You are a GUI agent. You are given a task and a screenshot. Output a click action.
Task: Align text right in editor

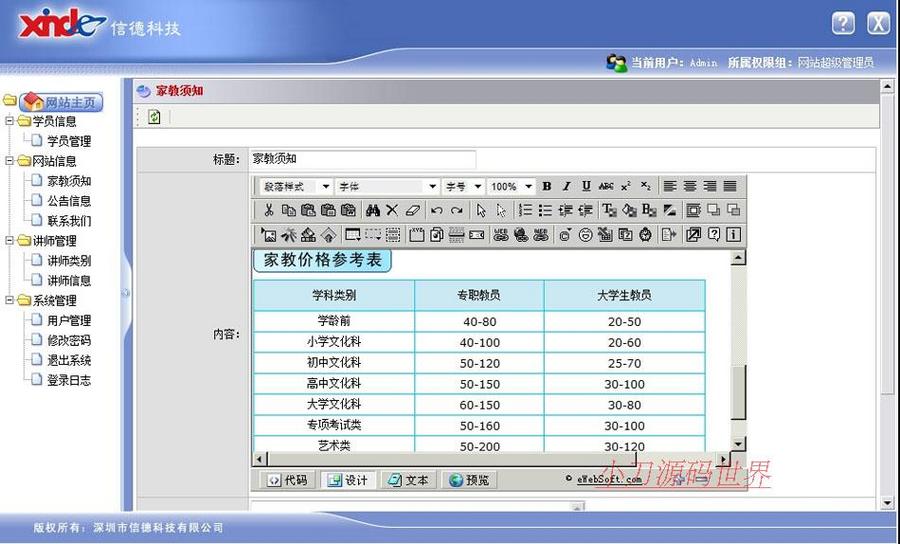click(710, 186)
